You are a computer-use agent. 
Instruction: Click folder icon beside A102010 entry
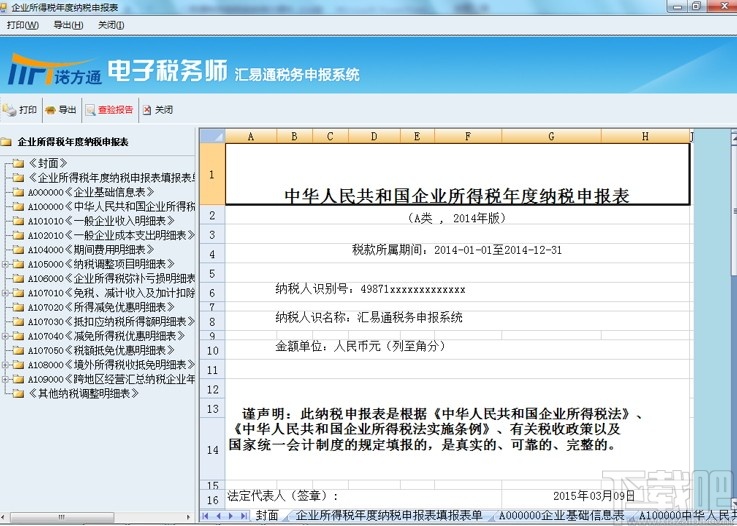pyautogui.click(x=18, y=235)
